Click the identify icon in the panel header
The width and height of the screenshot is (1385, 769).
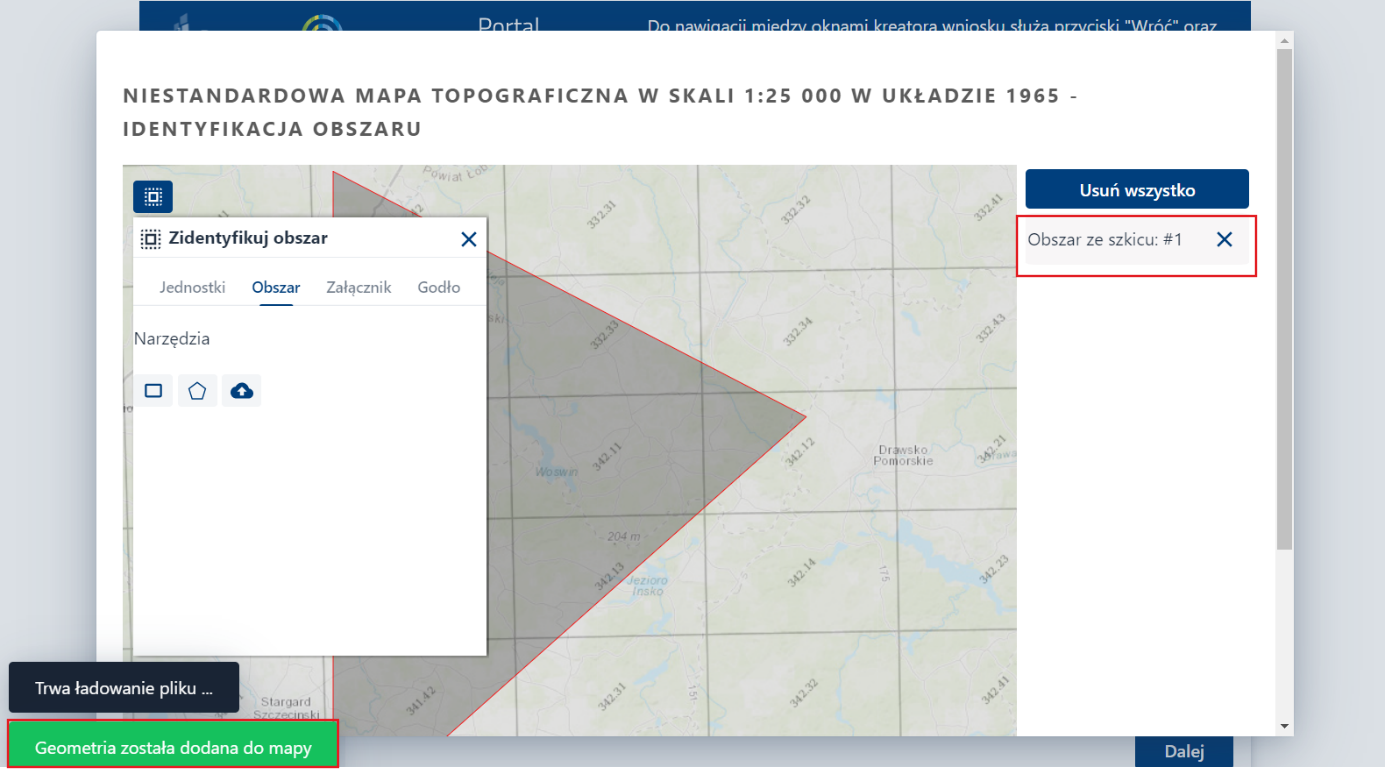click(x=149, y=238)
